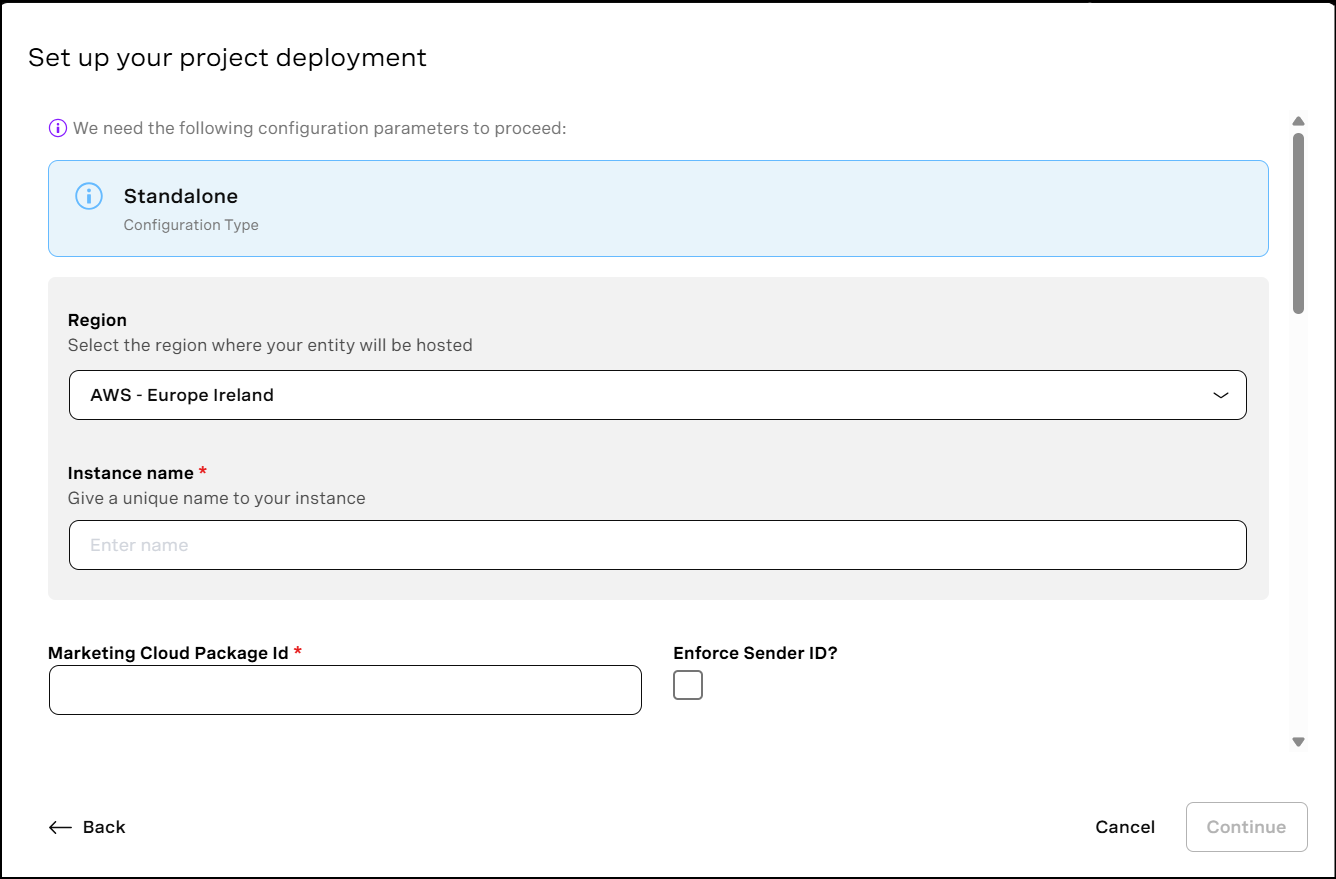
Task: Click 'Give a unique name to your instance' text
Action: 217,498
